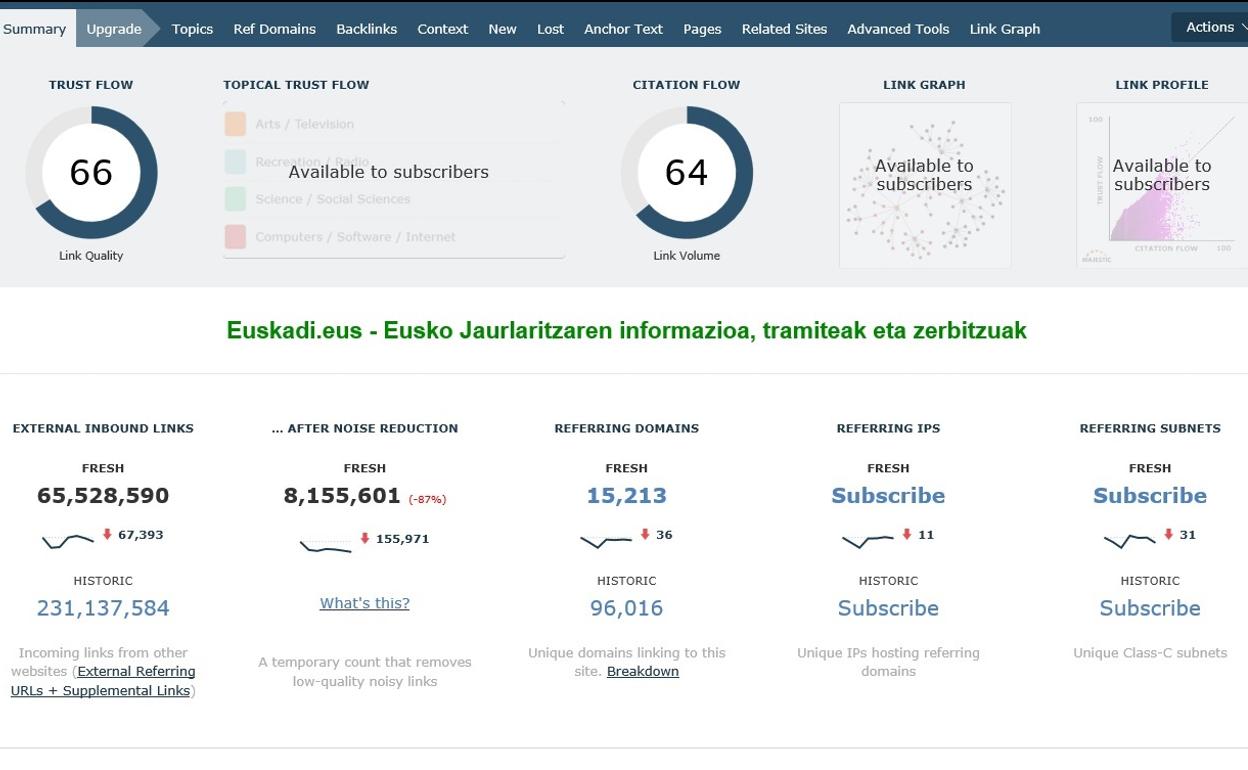Open the Upgrade tab
Viewport: 1248px width, 770px height.
click(x=114, y=29)
